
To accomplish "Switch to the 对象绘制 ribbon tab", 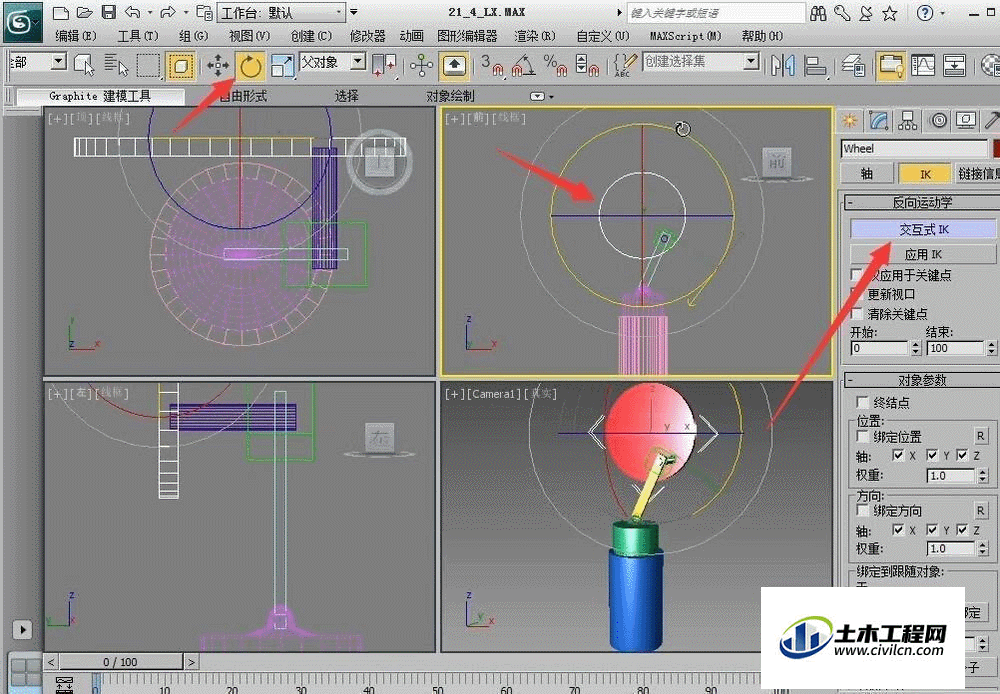I will coord(450,96).
